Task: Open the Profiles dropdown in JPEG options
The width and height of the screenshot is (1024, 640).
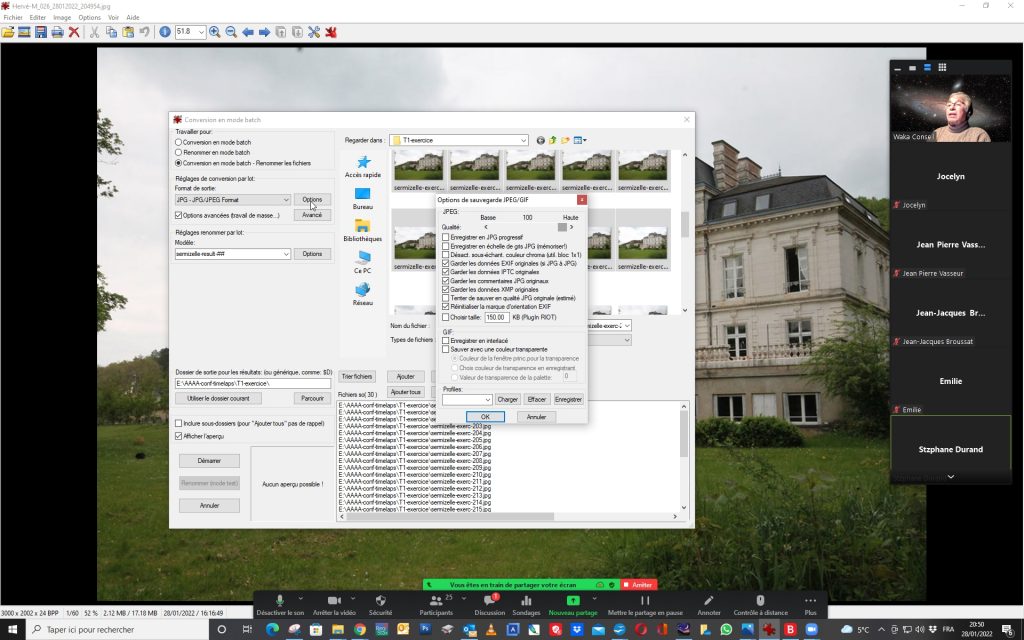Action: tap(467, 399)
